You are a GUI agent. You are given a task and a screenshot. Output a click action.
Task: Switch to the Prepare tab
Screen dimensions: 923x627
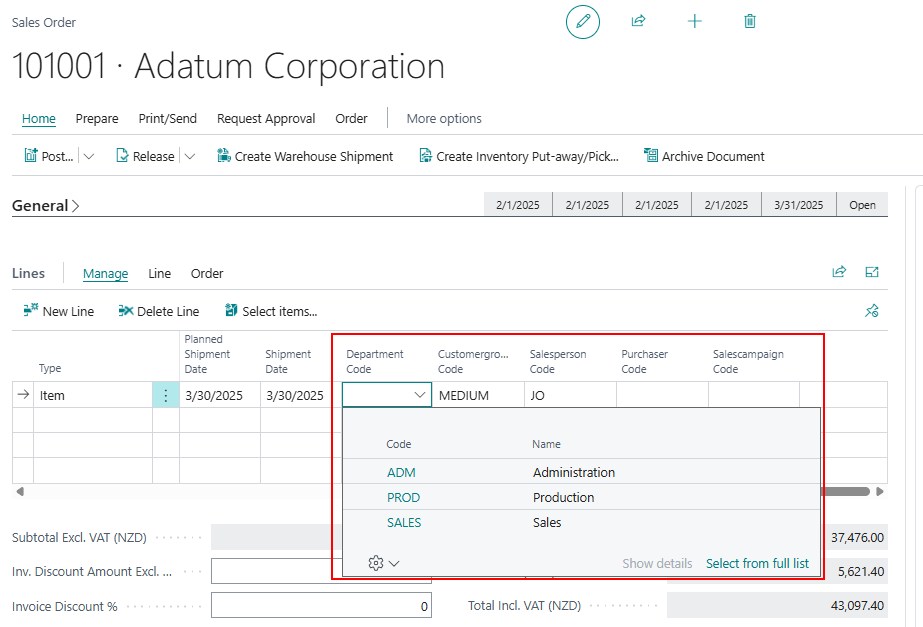tap(97, 118)
